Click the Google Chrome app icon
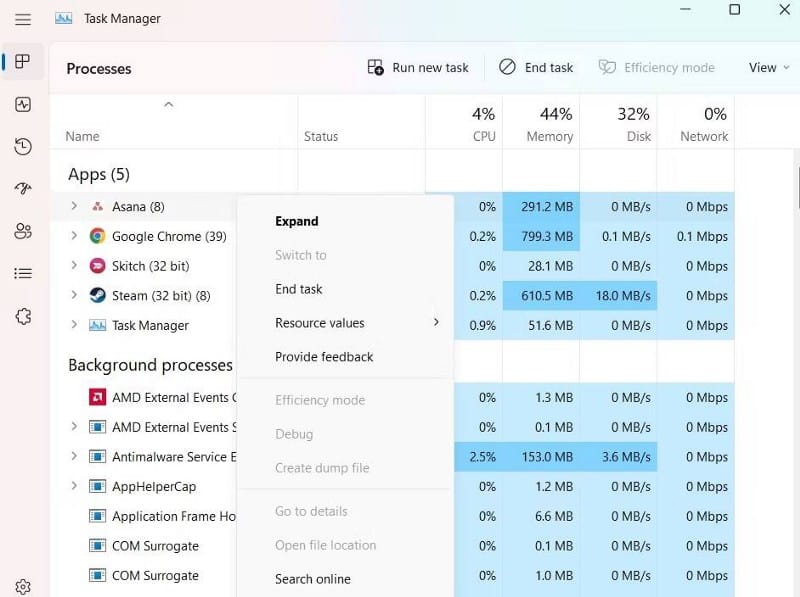 [x=97, y=236]
